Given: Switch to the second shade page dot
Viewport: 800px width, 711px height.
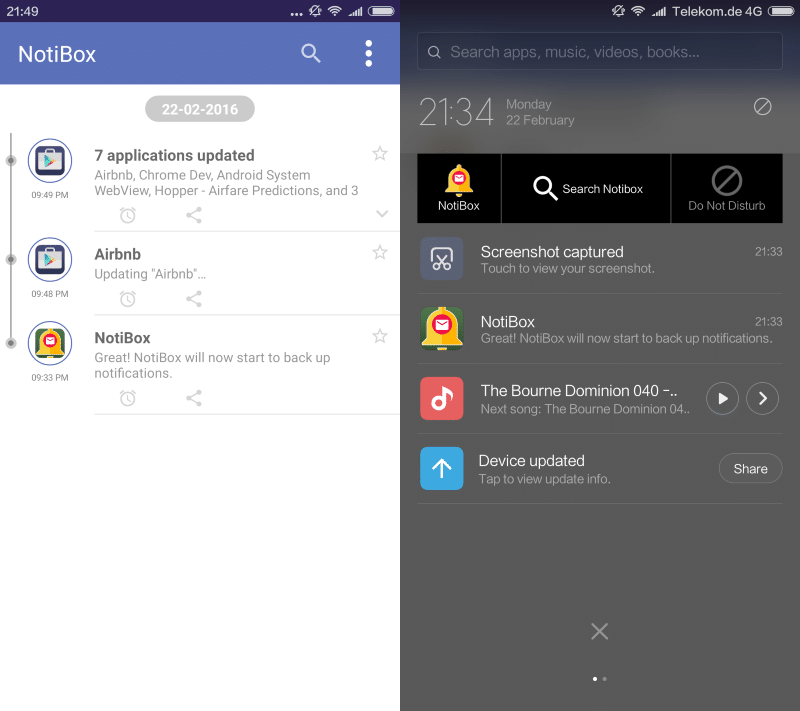Looking at the screenshot, I should tap(605, 679).
